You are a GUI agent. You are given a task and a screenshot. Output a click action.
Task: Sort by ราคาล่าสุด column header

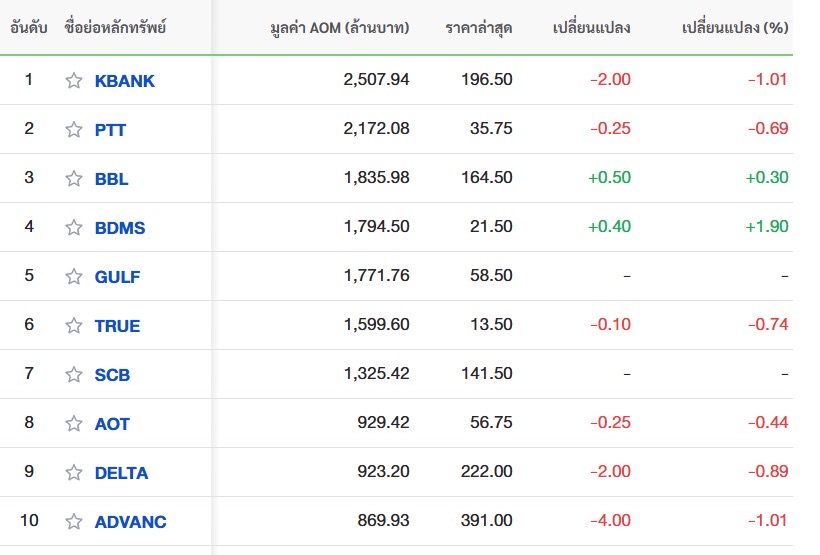pos(479,28)
